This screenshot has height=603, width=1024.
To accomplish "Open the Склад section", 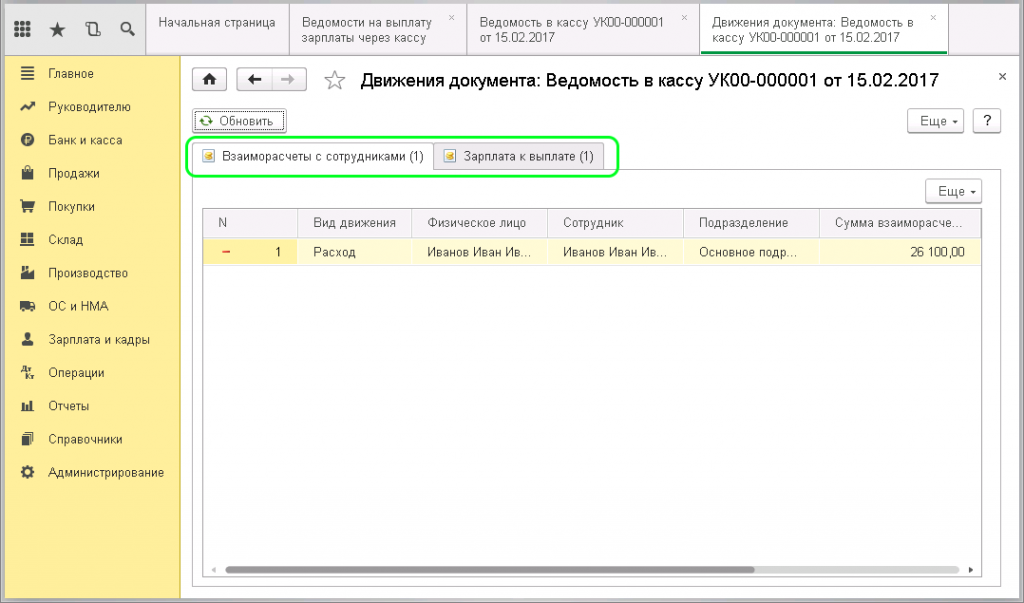I will tap(65, 240).
